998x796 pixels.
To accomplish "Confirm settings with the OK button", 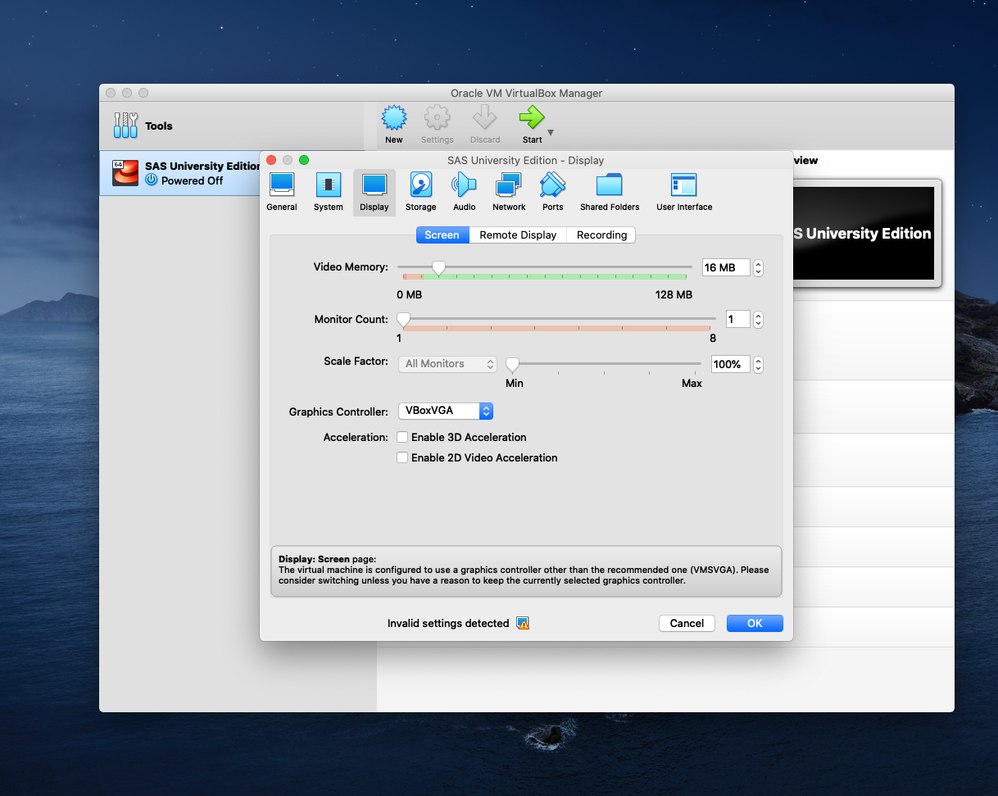I will tap(754, 623).
